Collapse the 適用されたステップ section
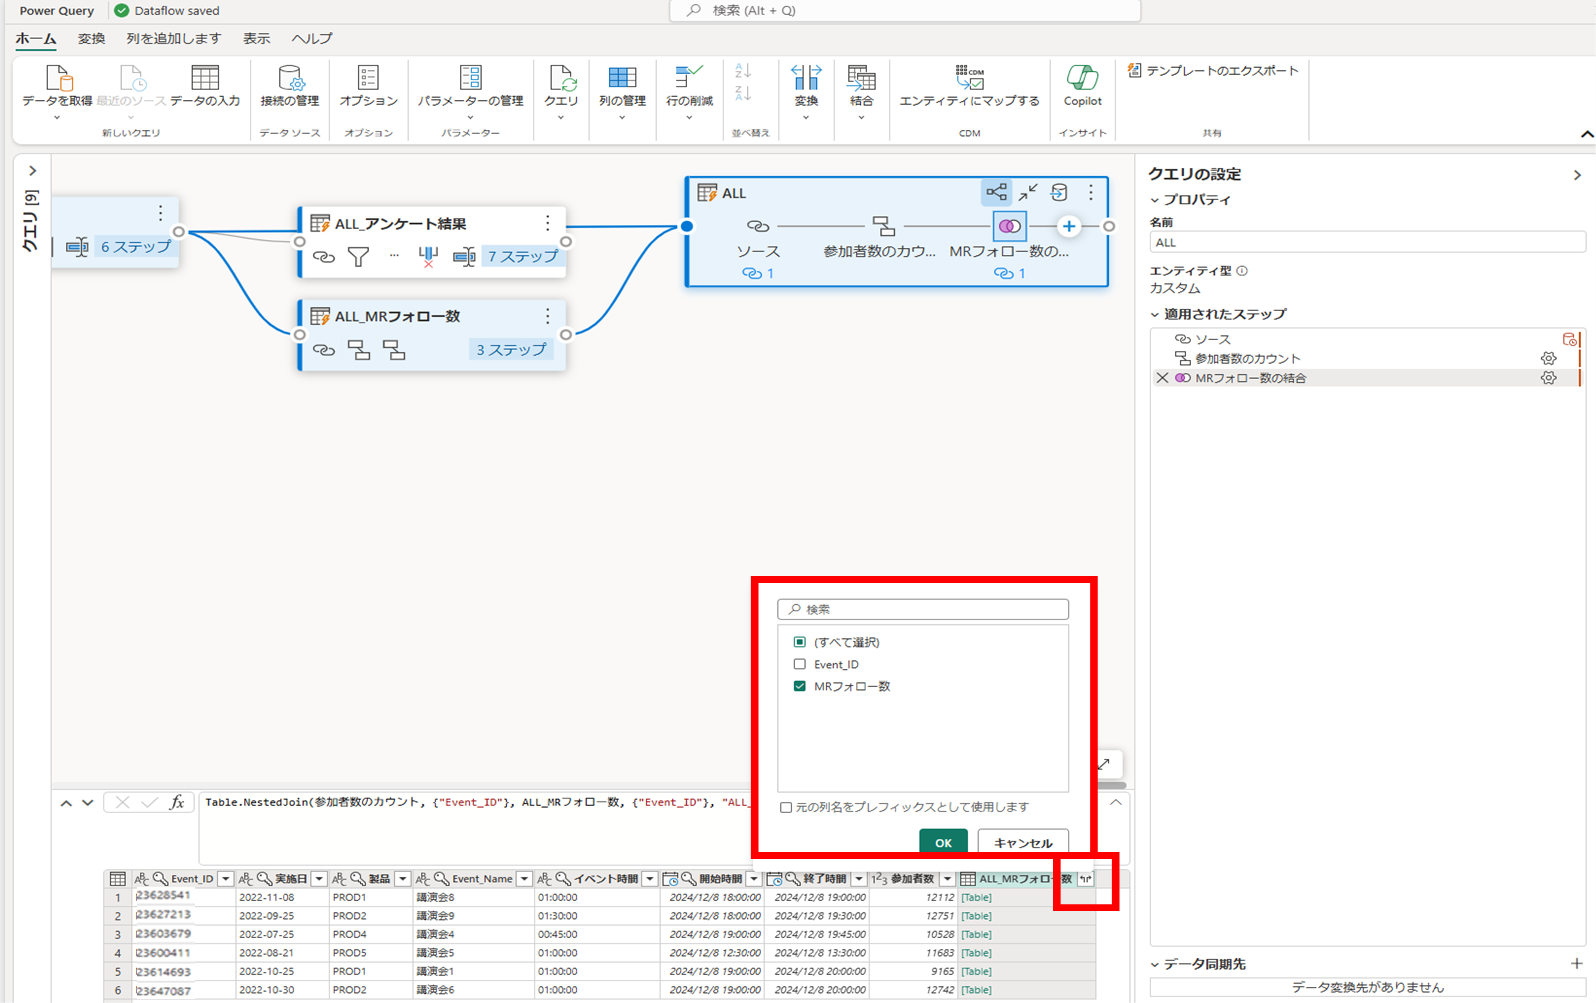The width and height of the screenshot is (1596, 1003). click(x=1155, y=314)
